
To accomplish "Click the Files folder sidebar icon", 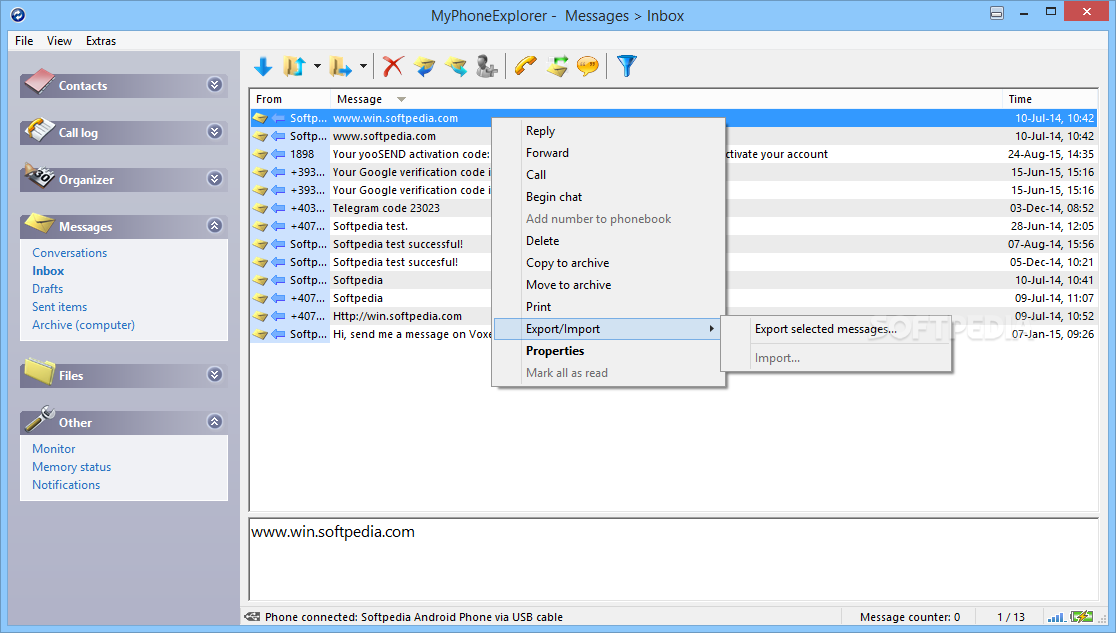I will [39, 371].
